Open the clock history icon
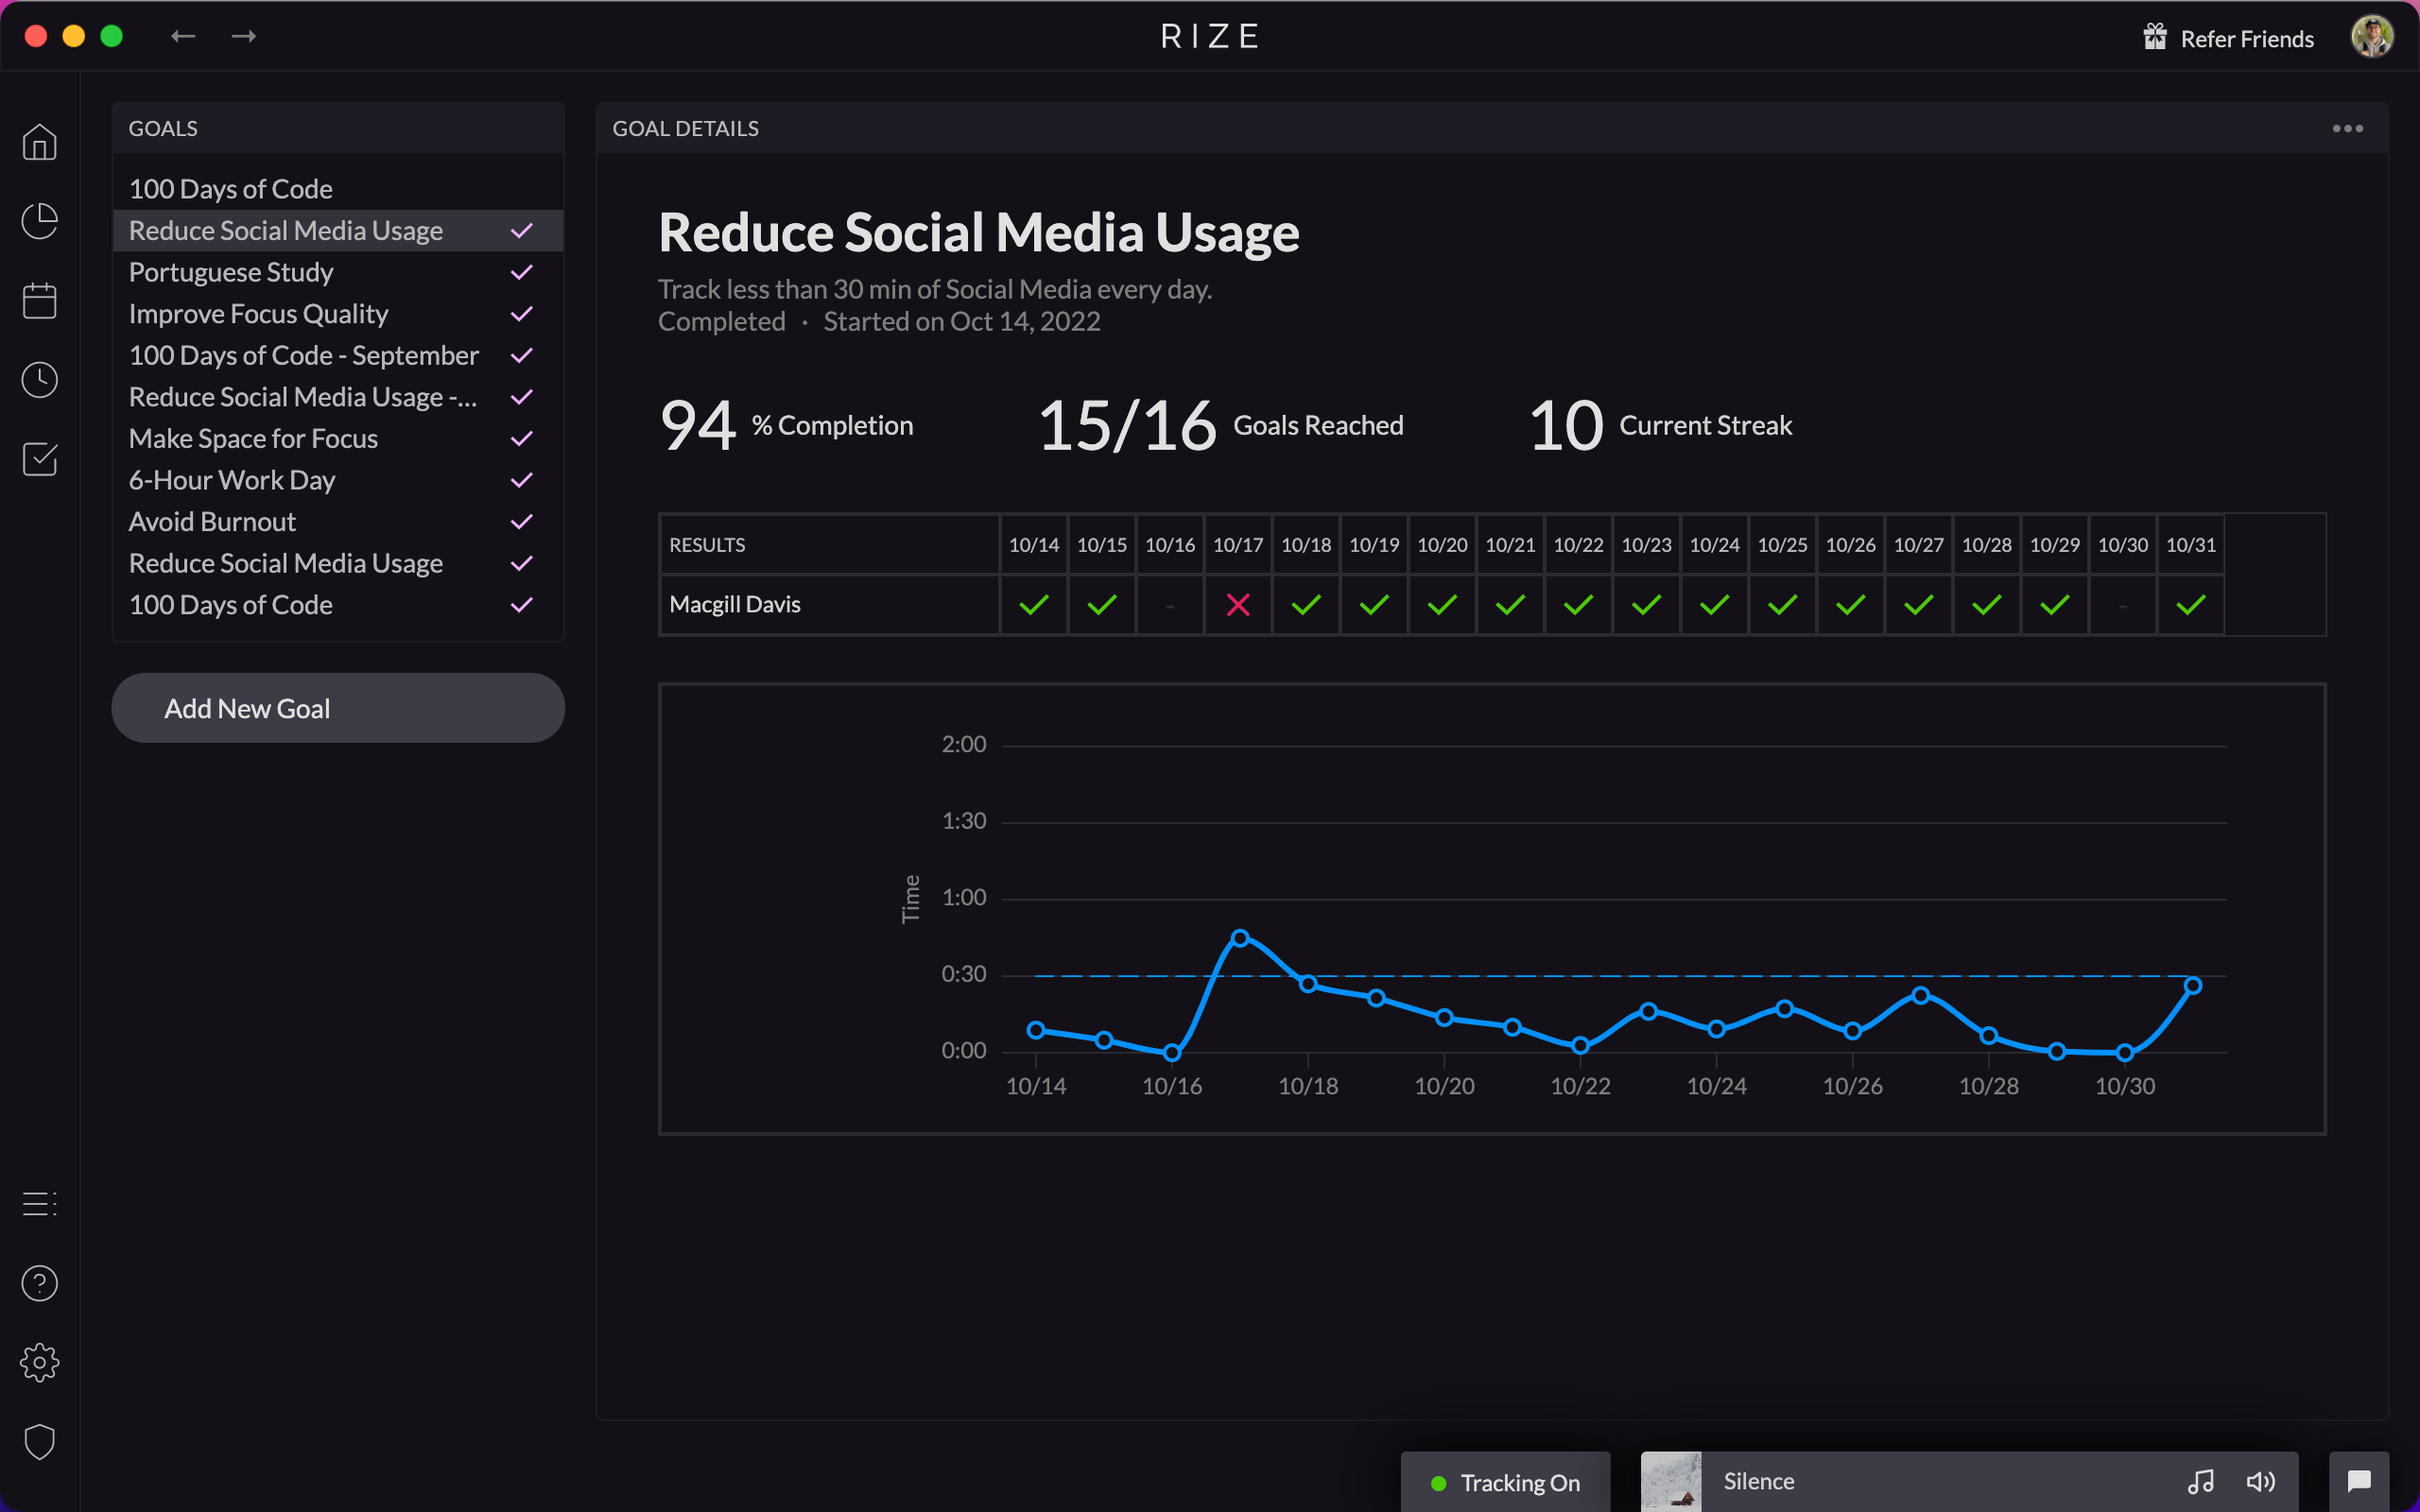Screen dimensions: 2420x1512 (x=40, y=380)
